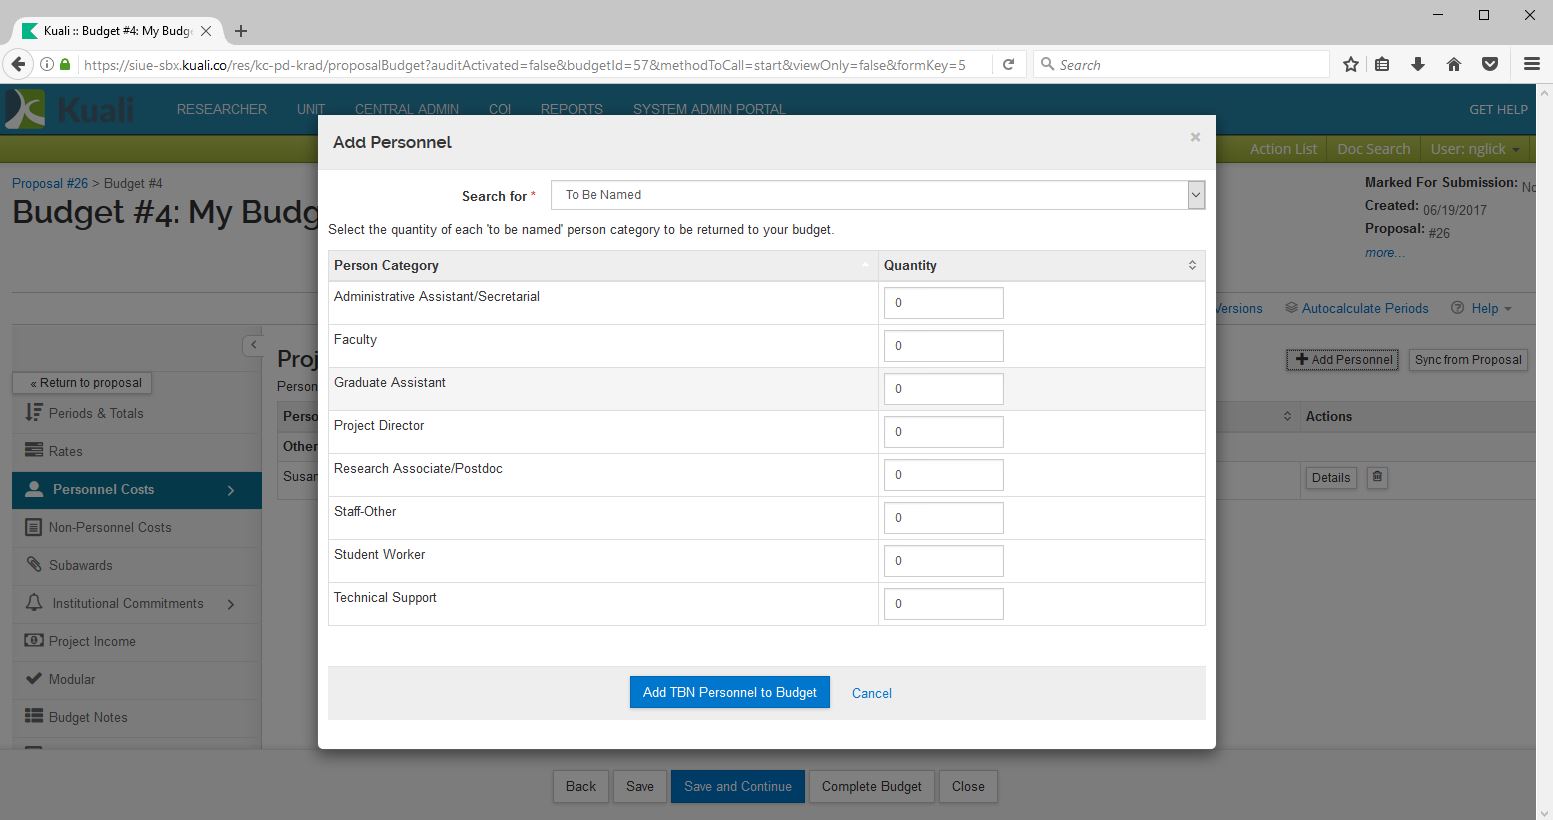Bookmark this page with the star icon
Image resolution: width=1553 pixels, height=820 pixels.
(x=1350, y=64)
